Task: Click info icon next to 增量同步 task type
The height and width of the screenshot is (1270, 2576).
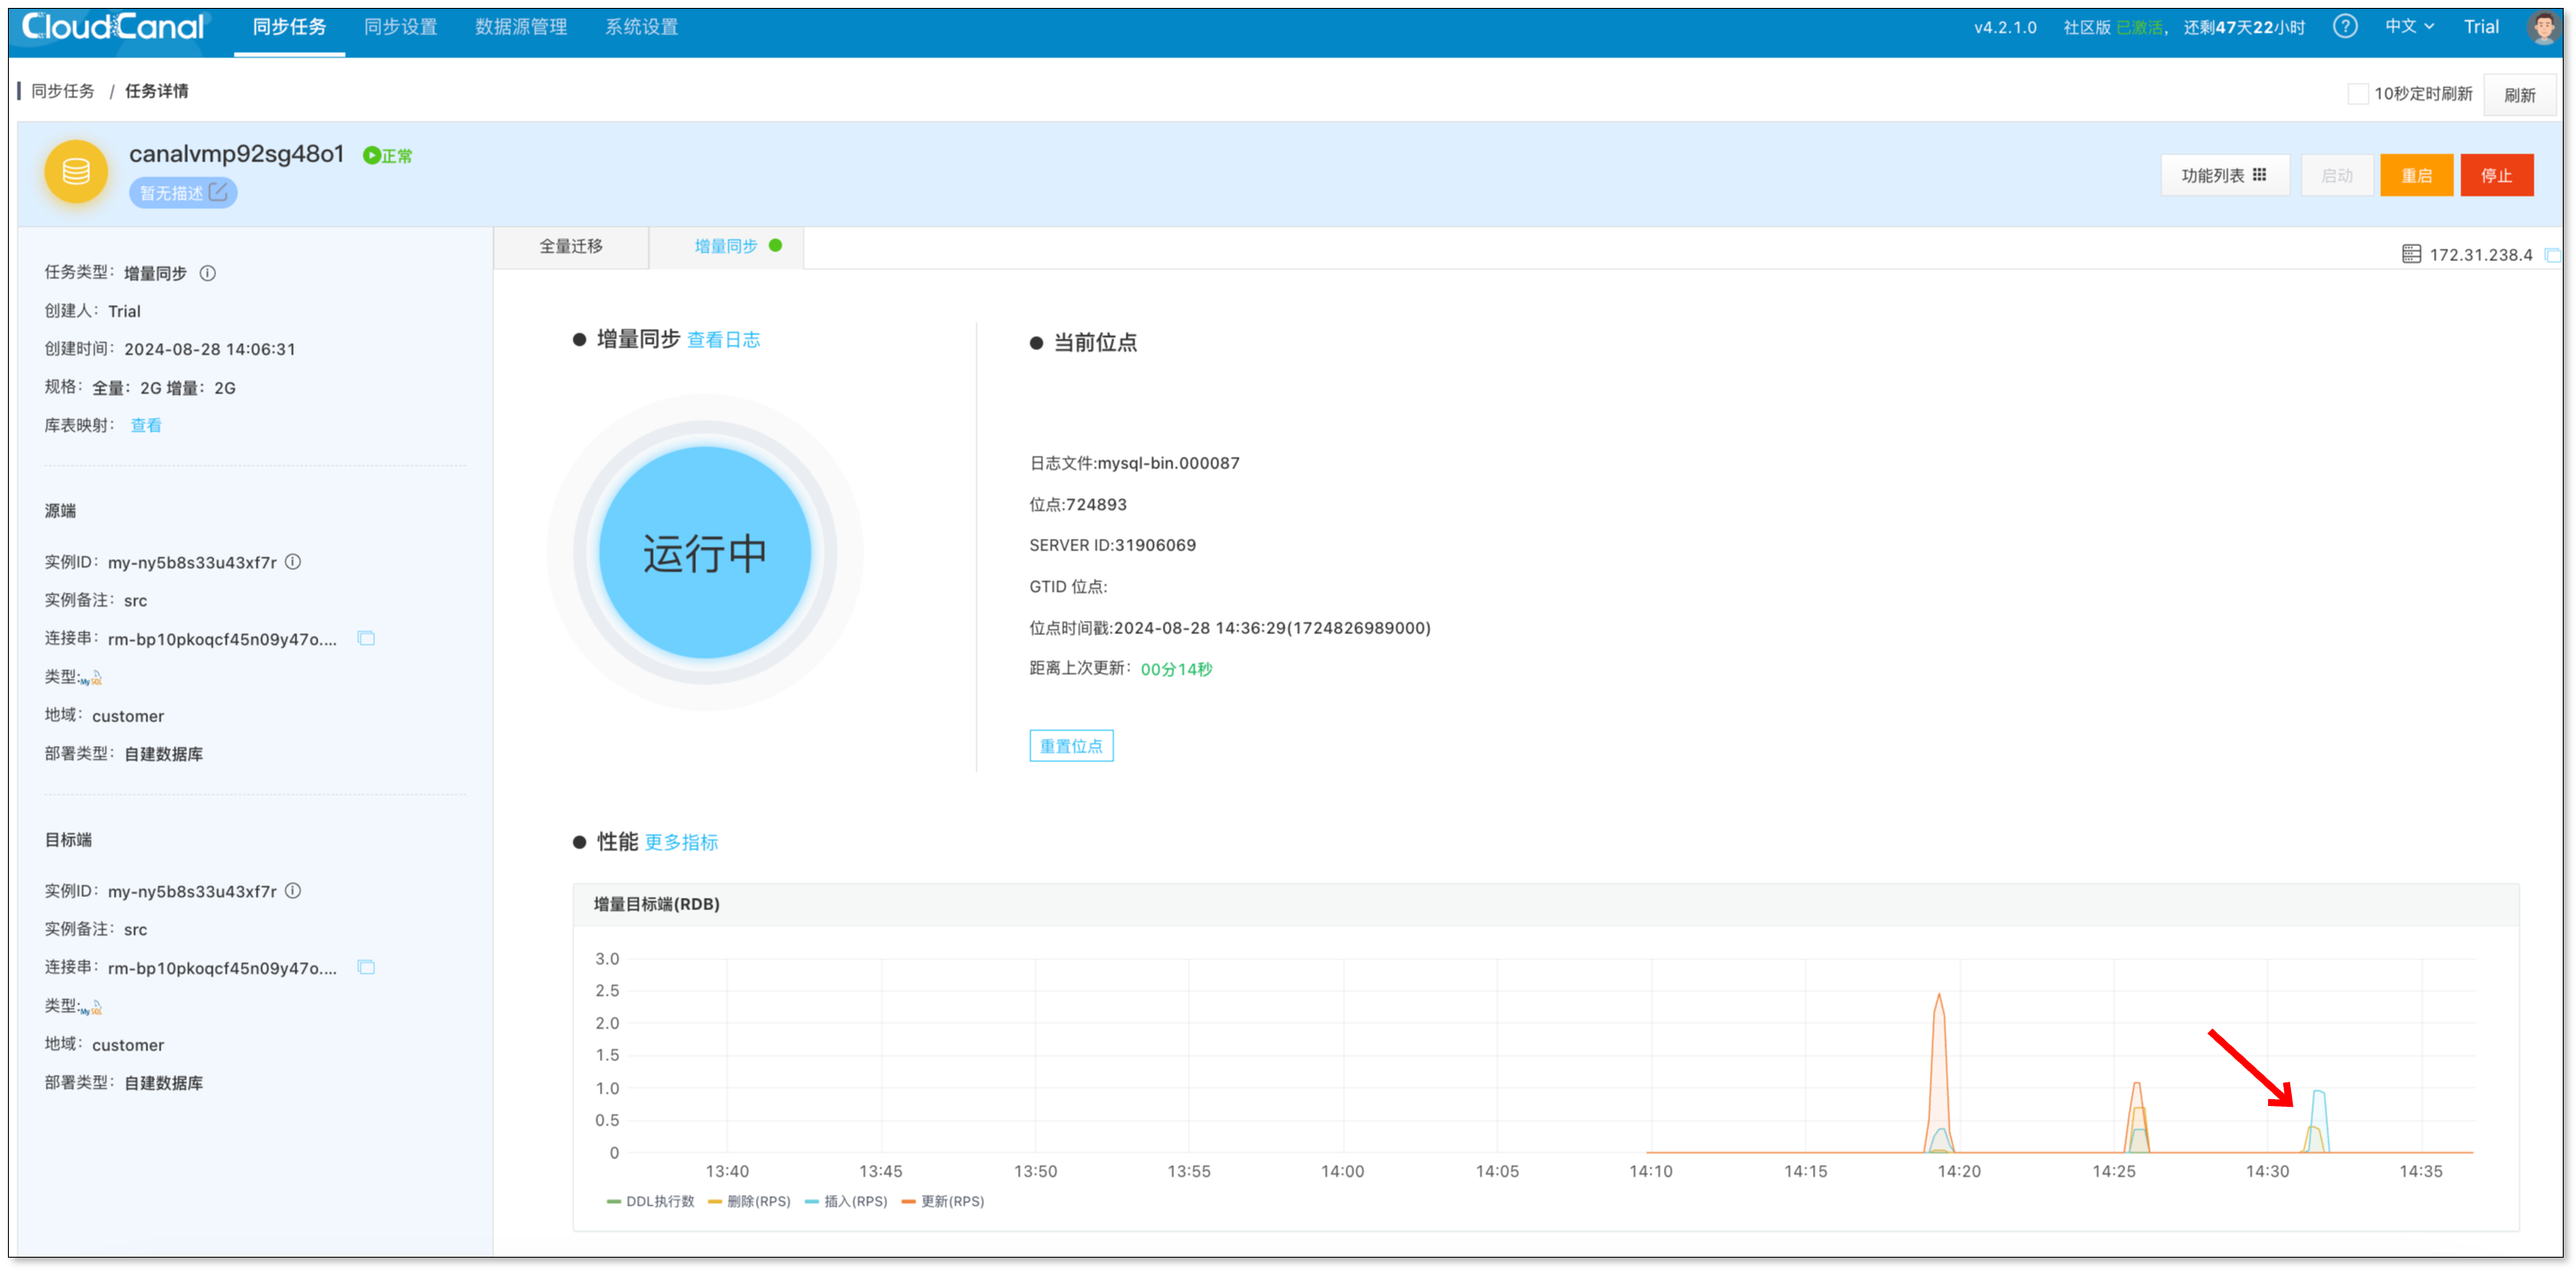Action: click(x=207, y=273)
